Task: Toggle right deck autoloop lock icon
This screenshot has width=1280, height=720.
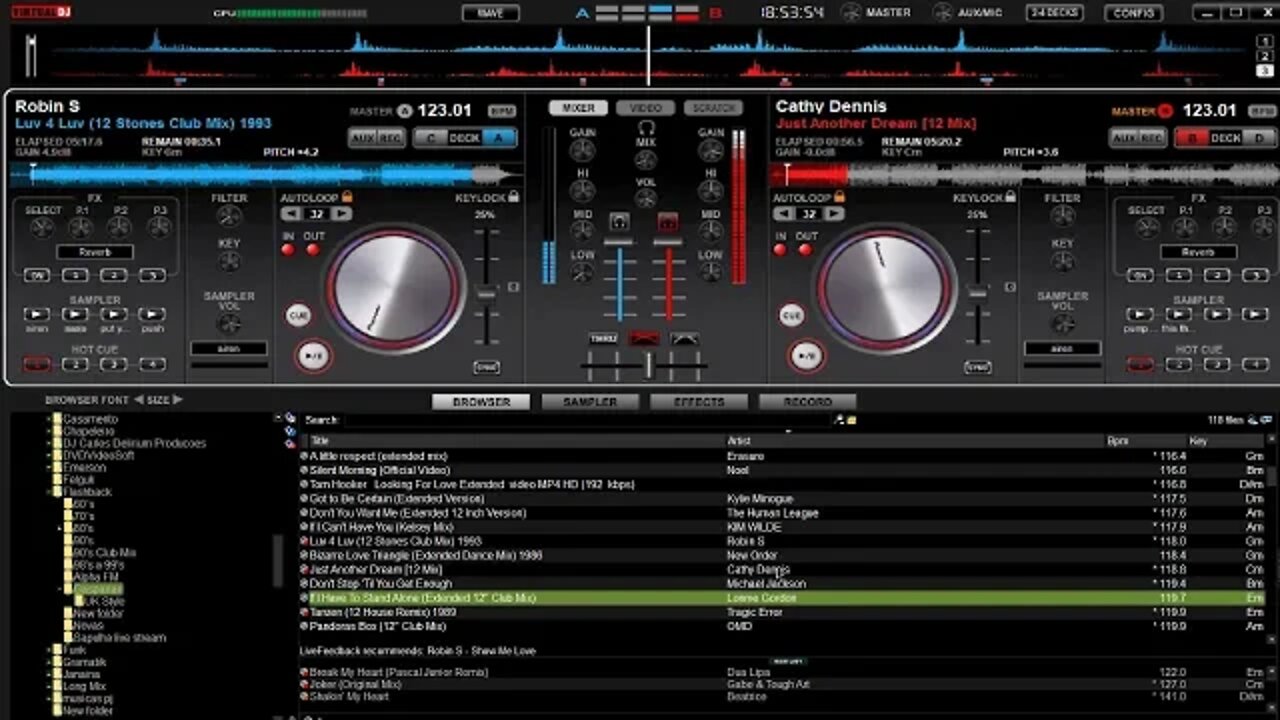Action: click(839, 198)
